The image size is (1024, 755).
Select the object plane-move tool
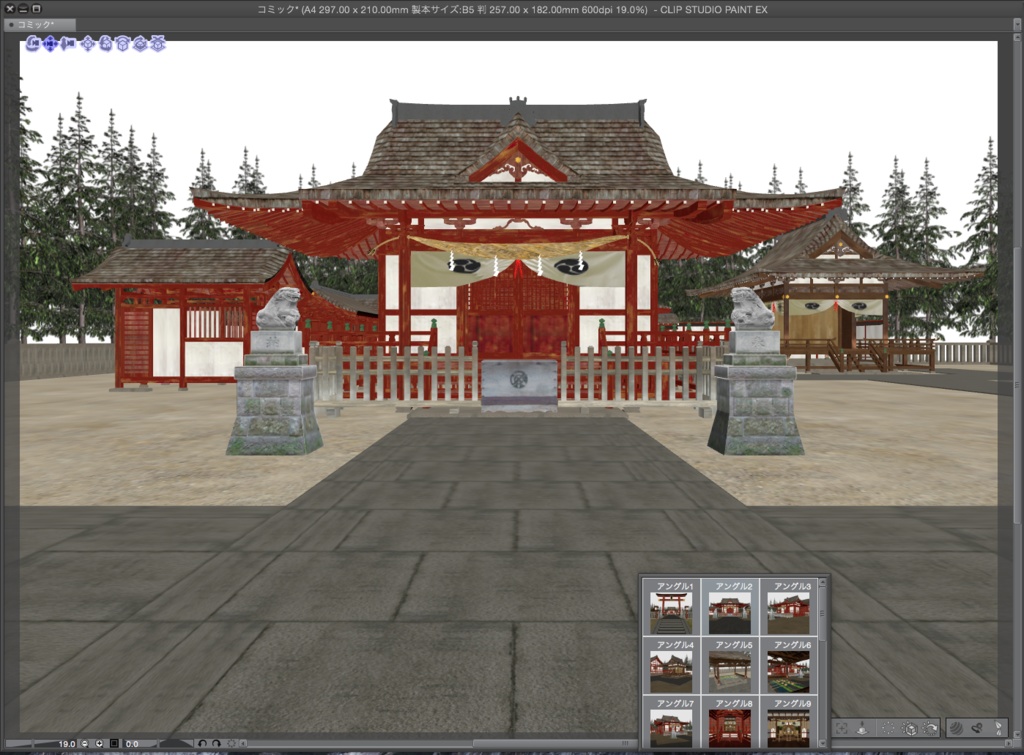105,44
